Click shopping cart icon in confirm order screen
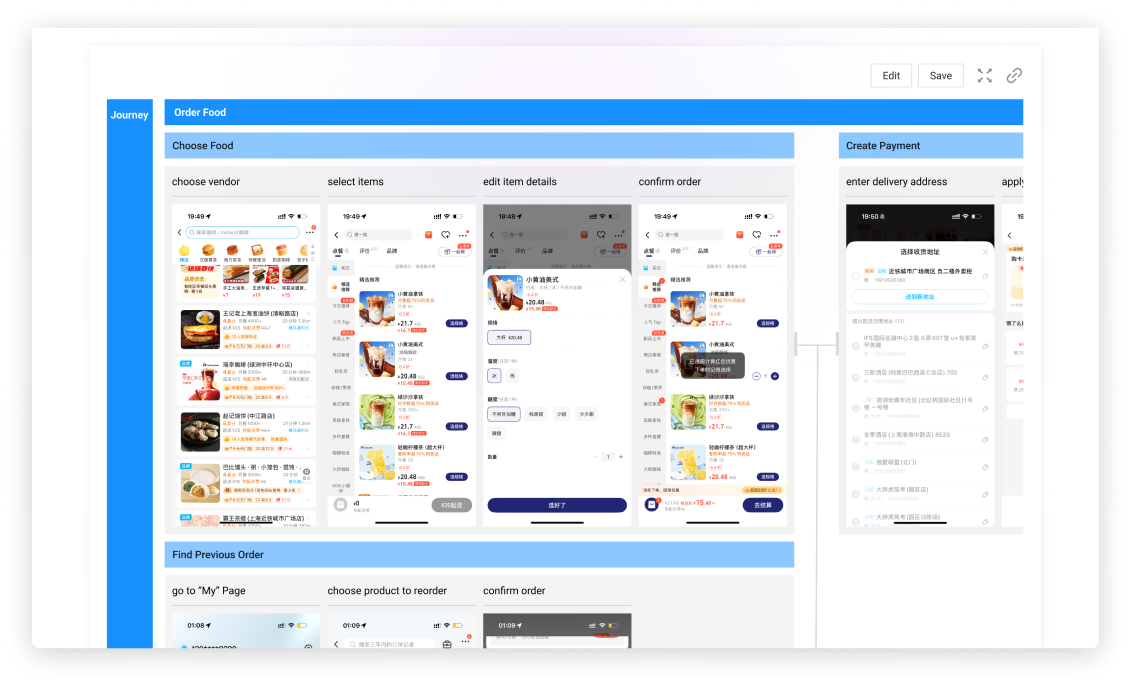This screenshot has width=1129, height=683. [651, 505]
